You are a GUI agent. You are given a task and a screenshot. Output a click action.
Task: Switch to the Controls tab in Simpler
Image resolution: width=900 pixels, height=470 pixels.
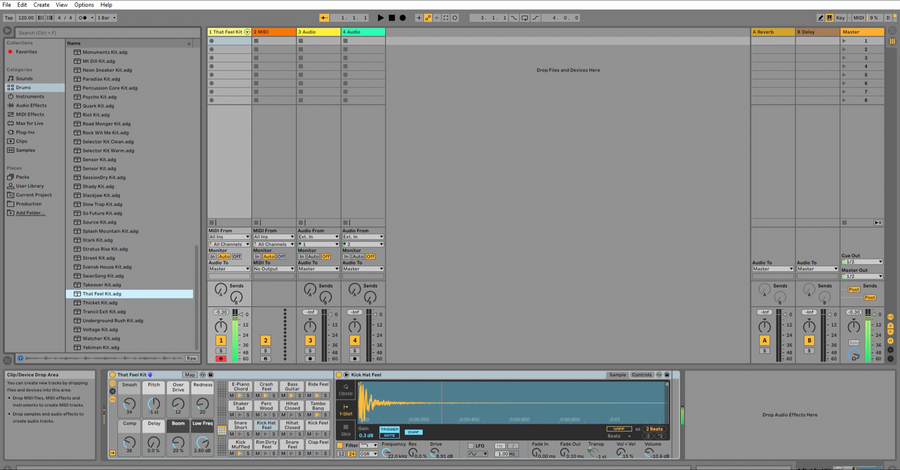coord(641,375)
